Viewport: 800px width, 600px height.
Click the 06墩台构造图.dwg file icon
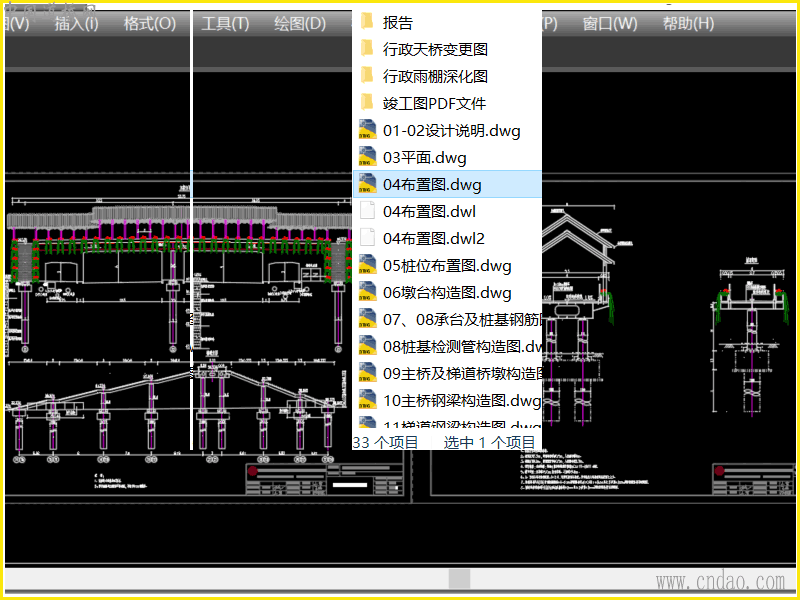coord(367,292)
